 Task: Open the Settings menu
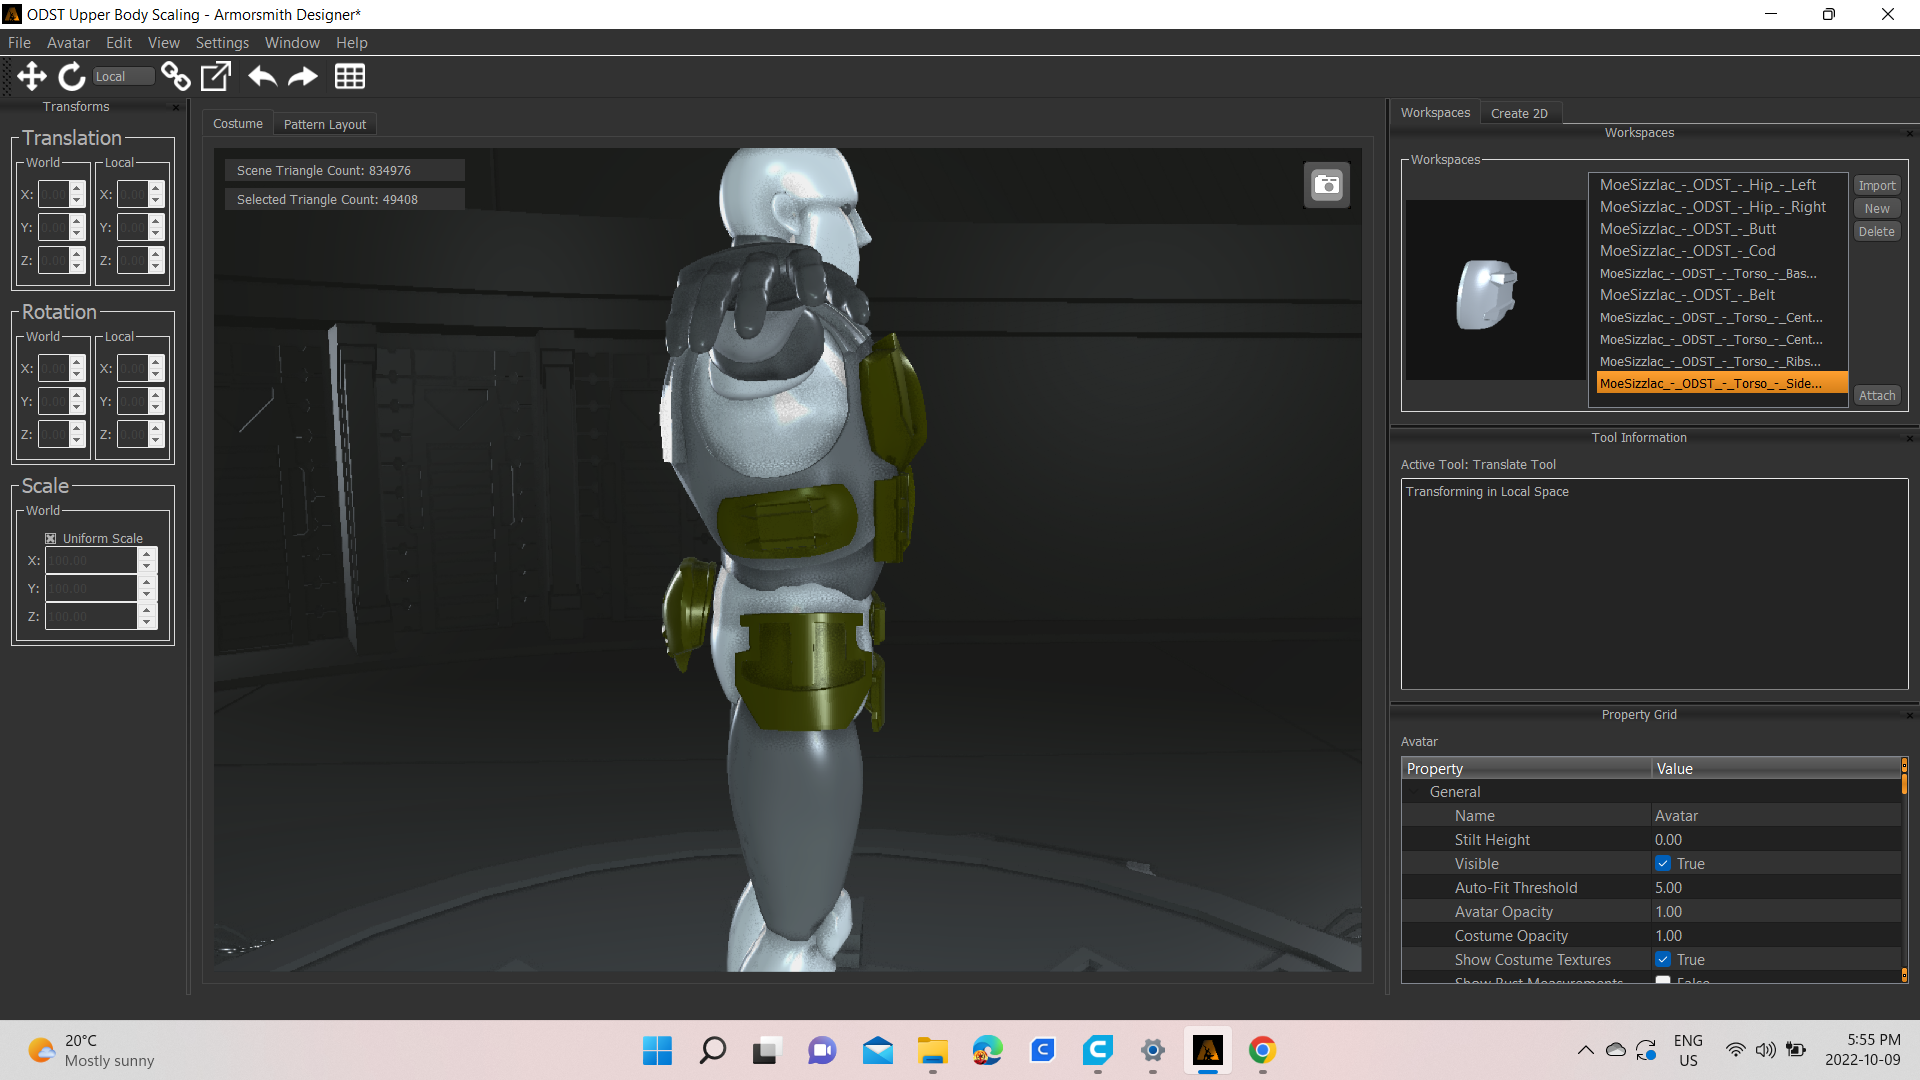tap(222, 42)
